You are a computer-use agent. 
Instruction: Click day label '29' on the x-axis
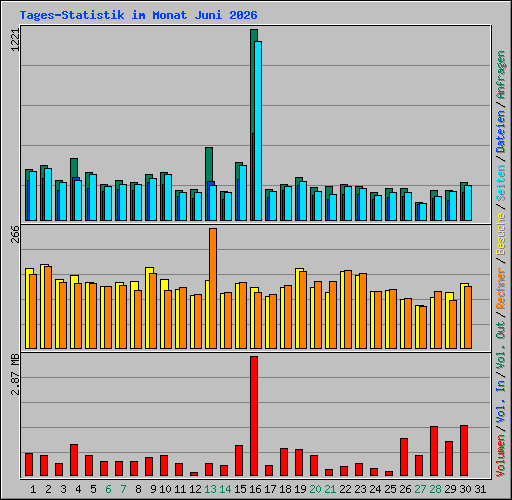click(x=450, y=489)
